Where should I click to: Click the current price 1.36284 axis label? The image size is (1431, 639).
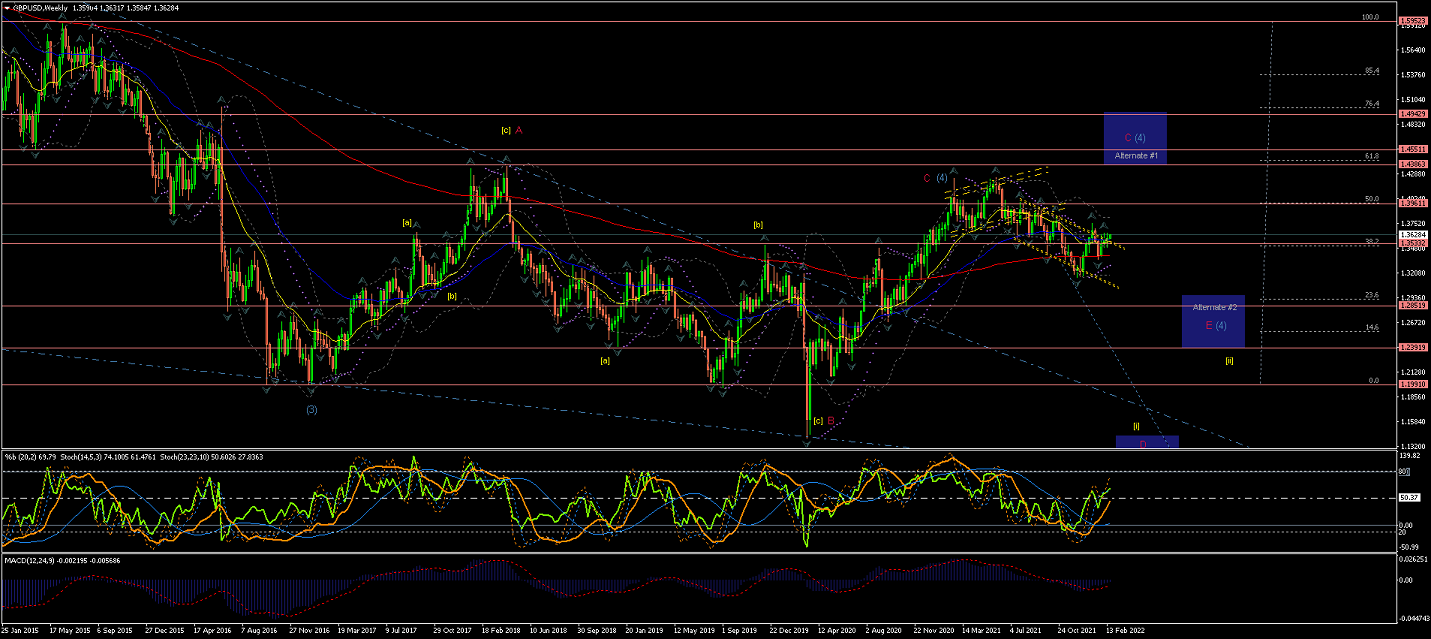point(1414,235)
